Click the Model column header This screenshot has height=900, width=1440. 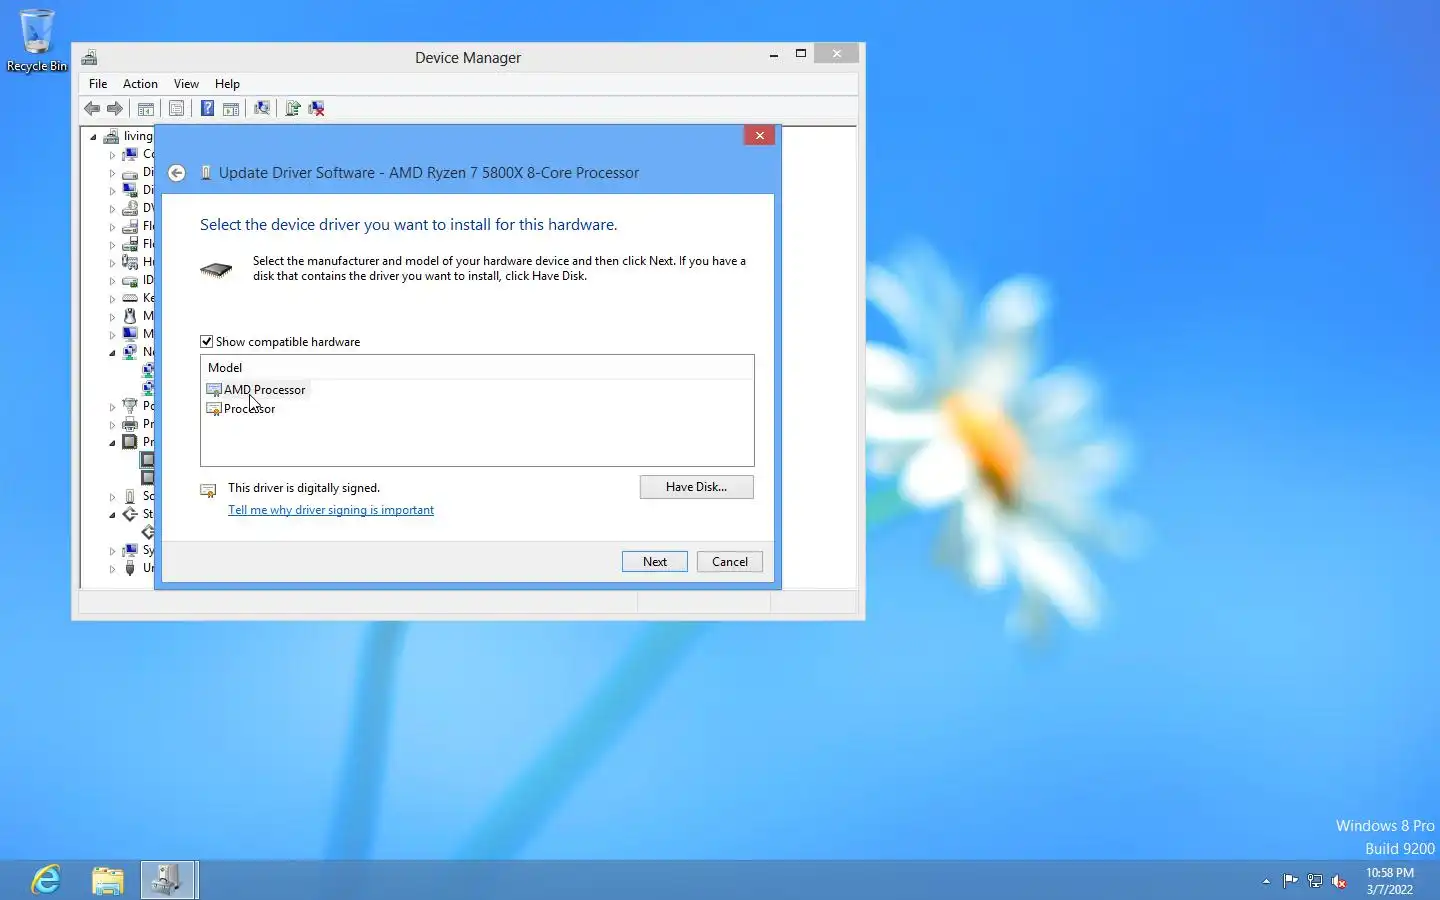coord(477,367)
